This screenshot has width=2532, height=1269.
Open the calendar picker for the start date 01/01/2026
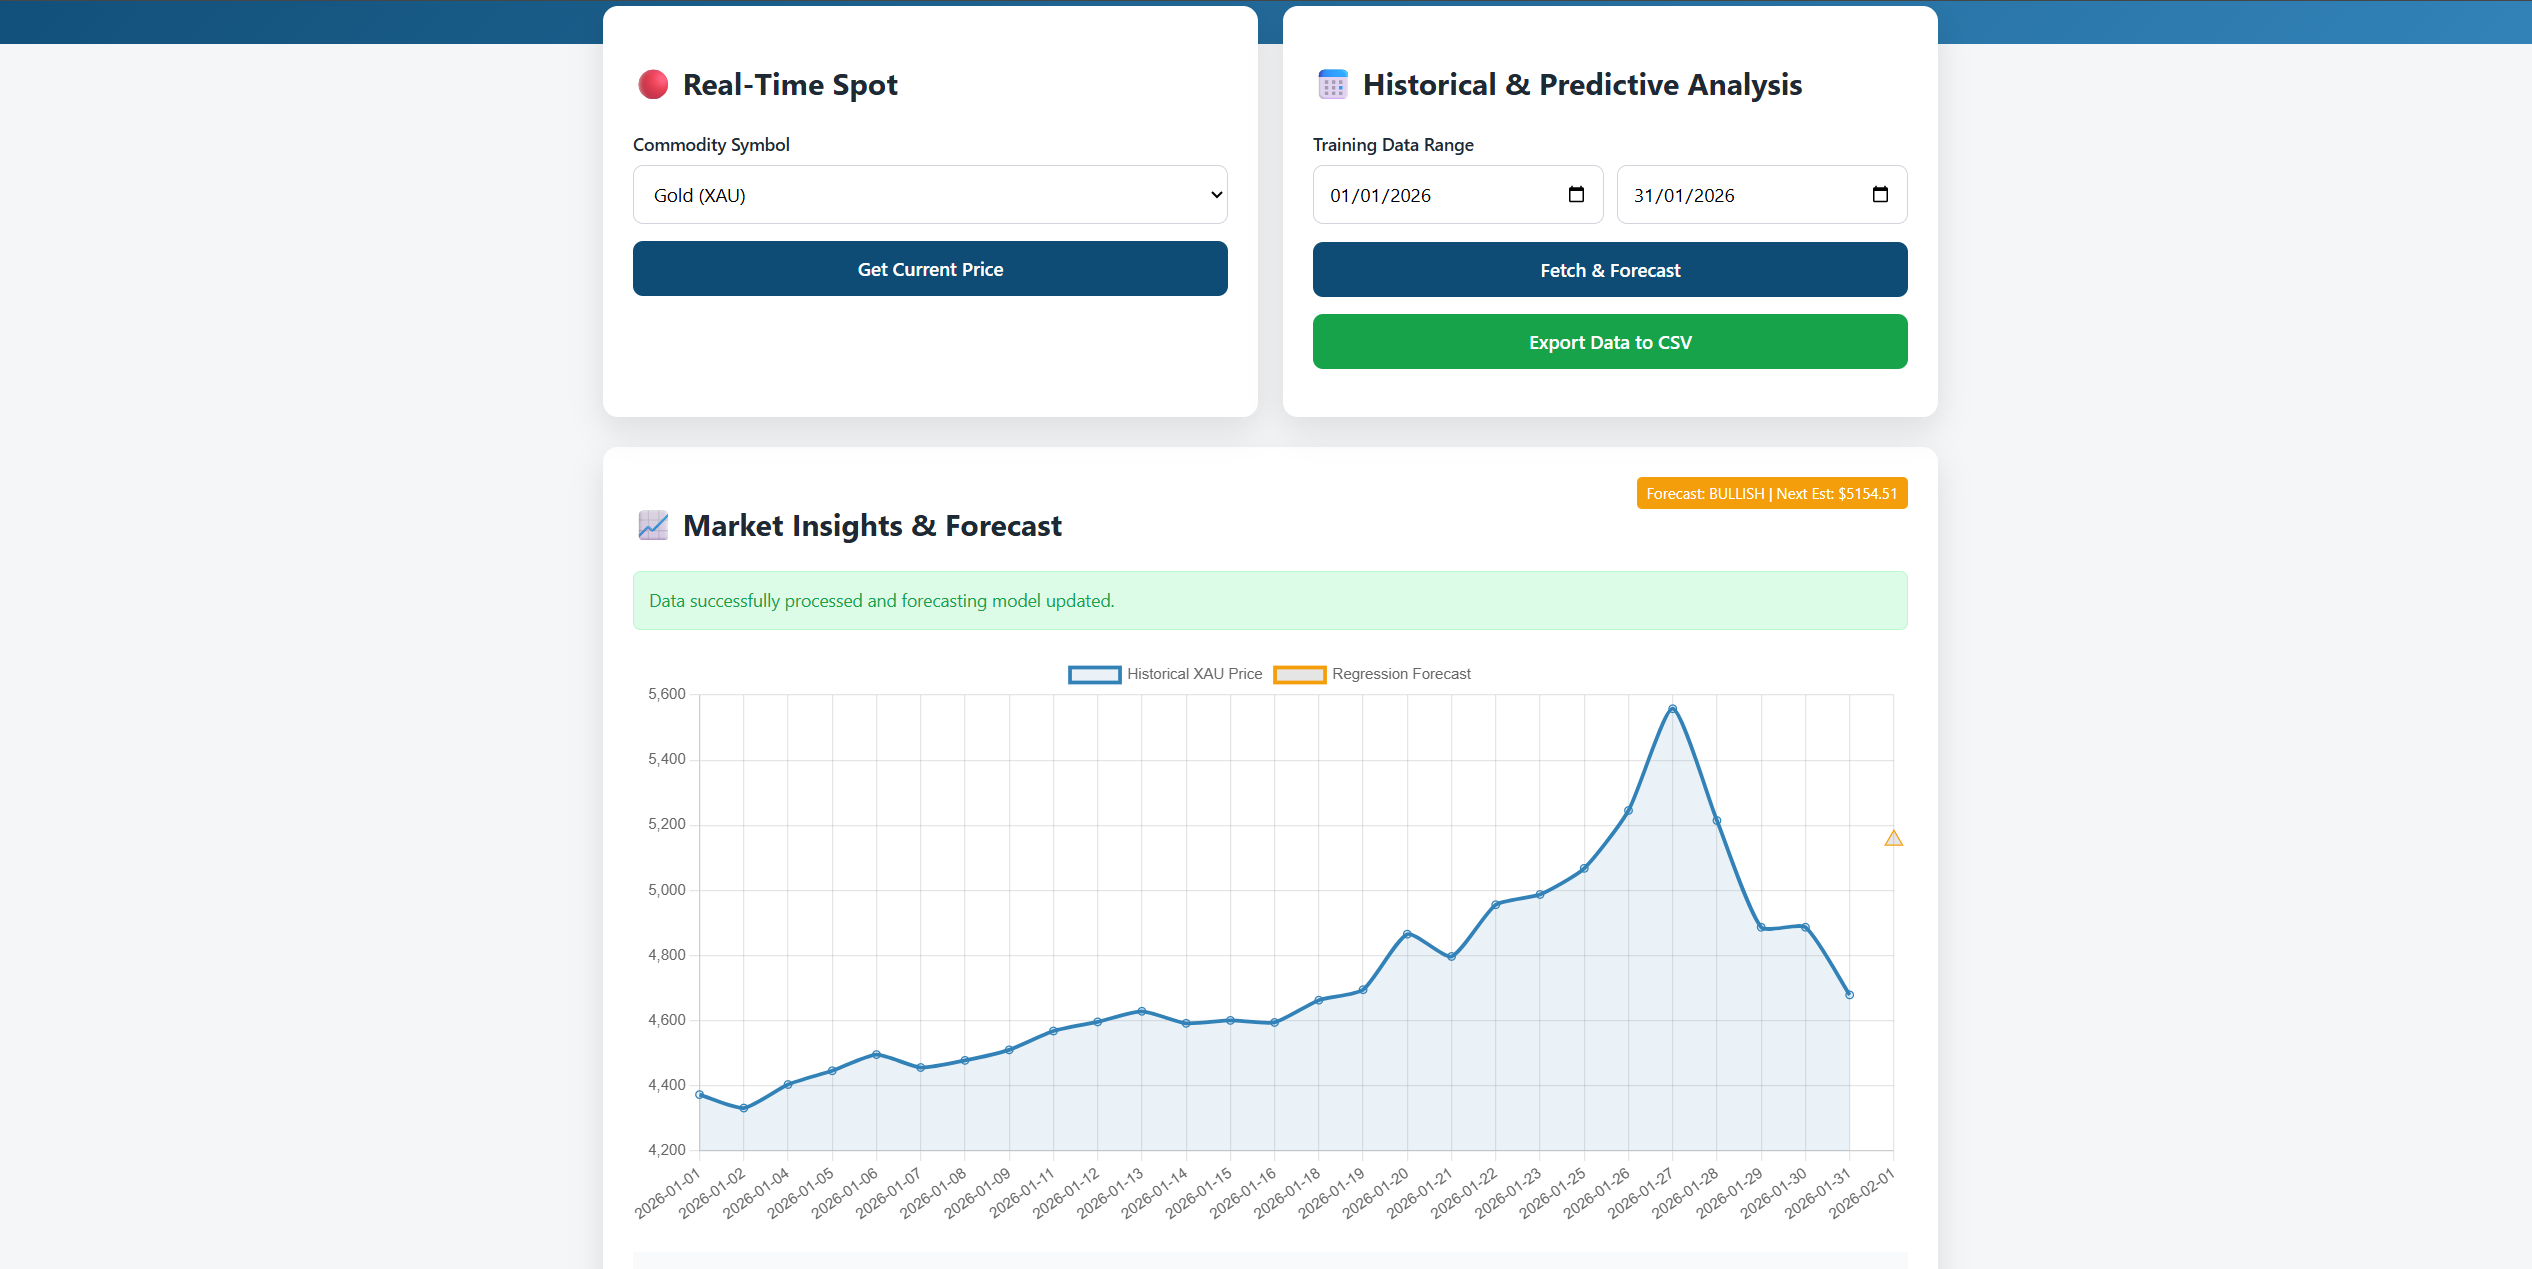(1576, 194)
